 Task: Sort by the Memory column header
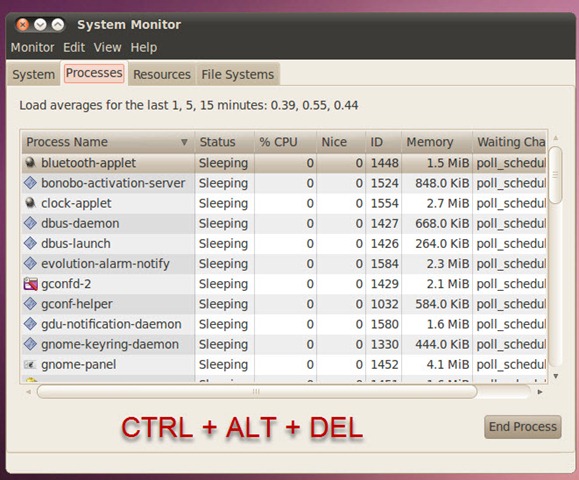click(x=437, y=142)
